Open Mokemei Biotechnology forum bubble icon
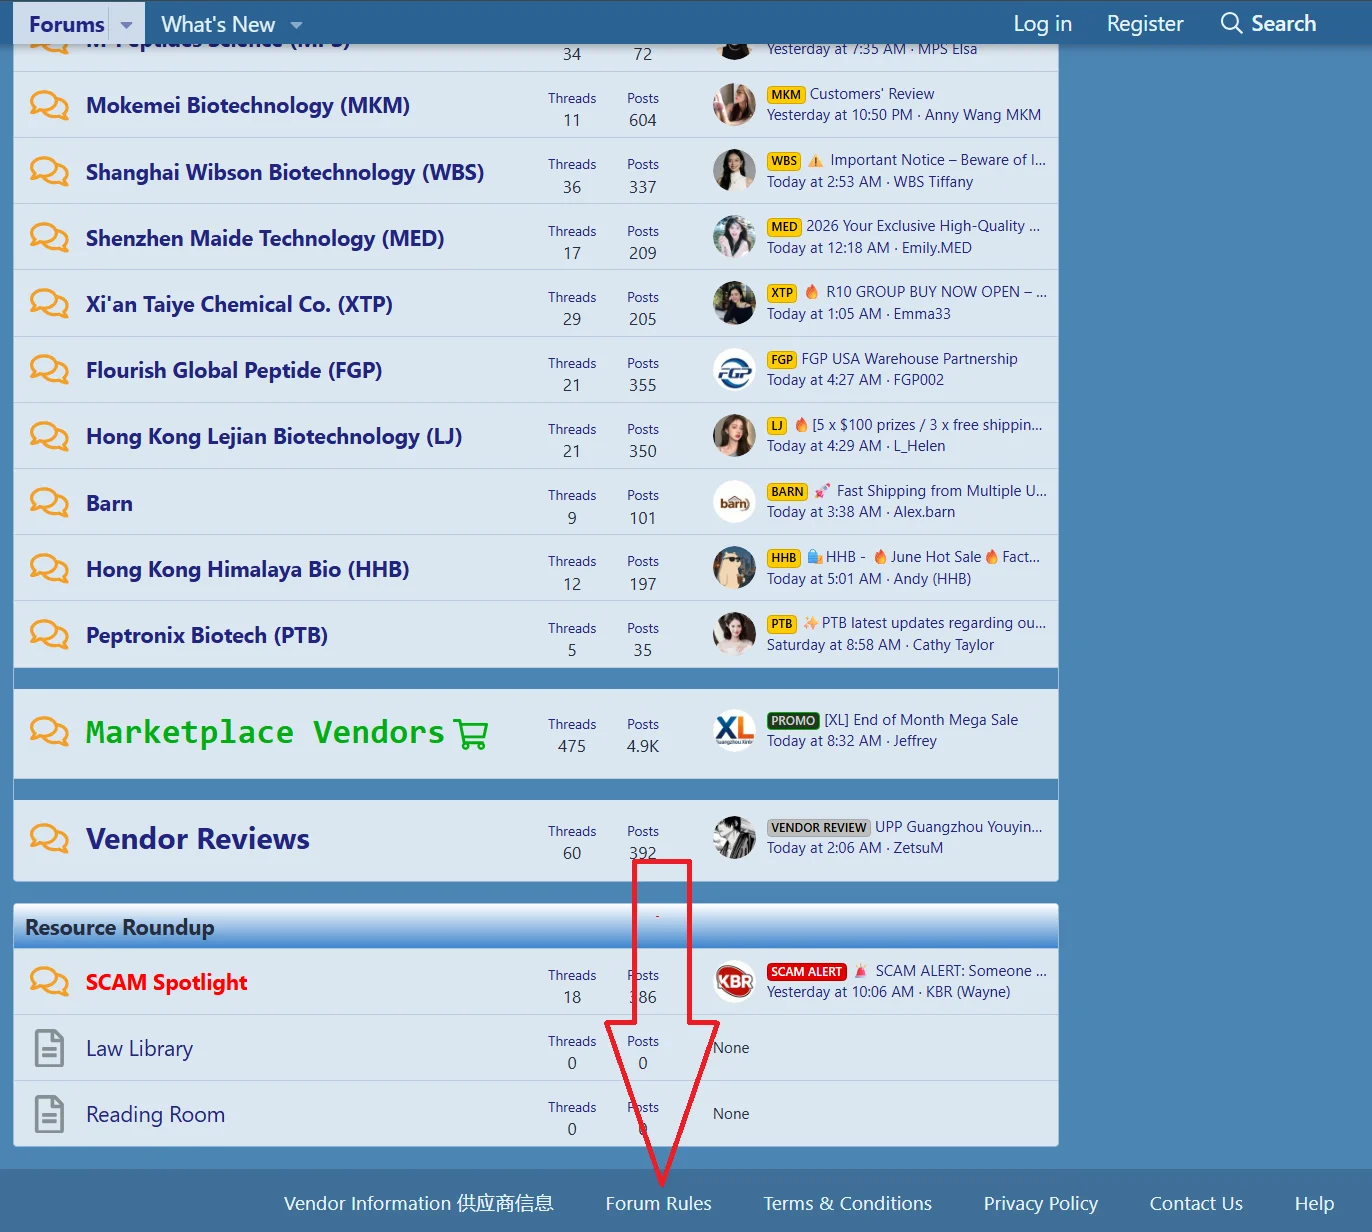The height and width of the screenshot is (1232, 1372). point(49,105)
